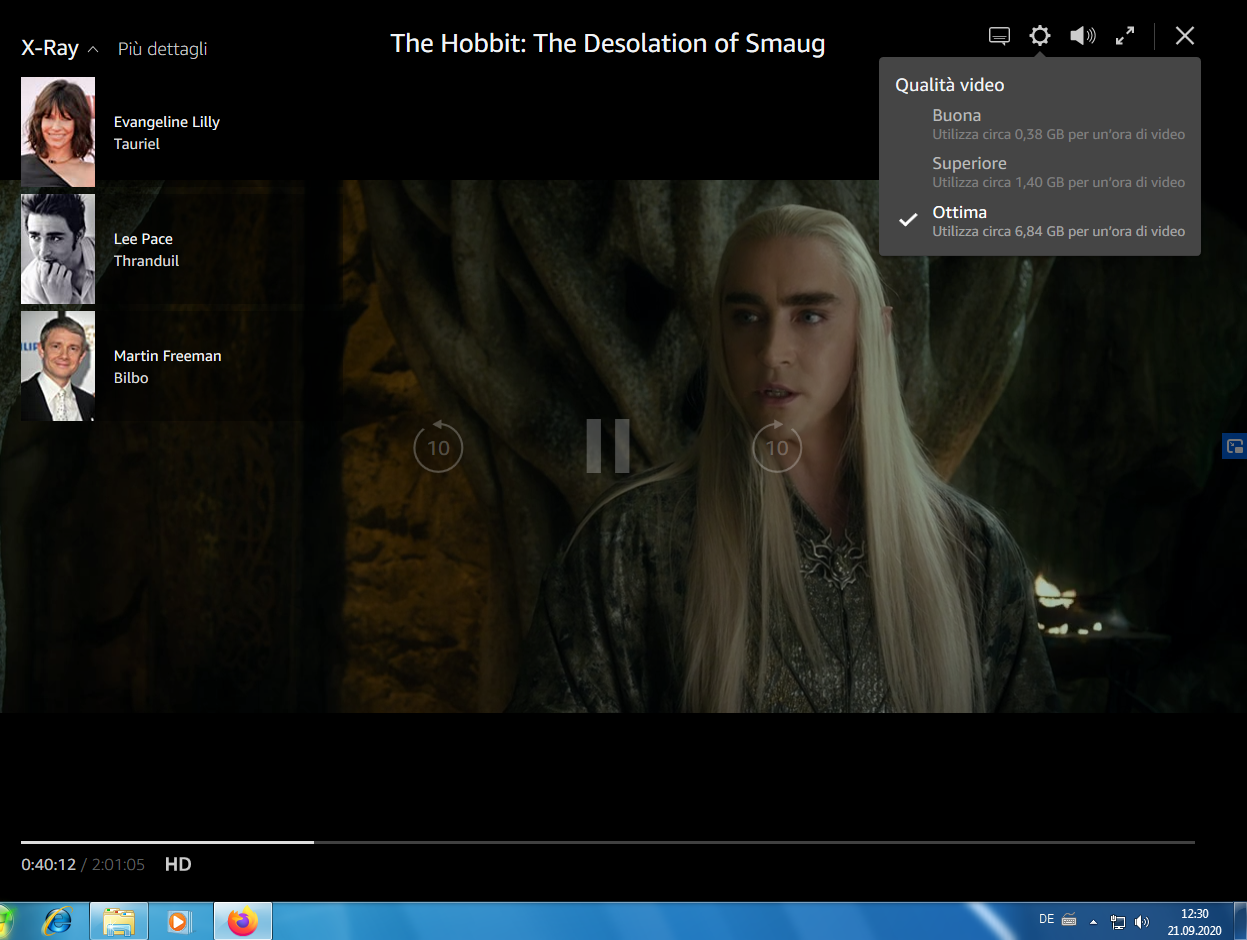This screenshot has width=1247, height=940.
Task: Click the Bilbo character label
Action: 131,378
